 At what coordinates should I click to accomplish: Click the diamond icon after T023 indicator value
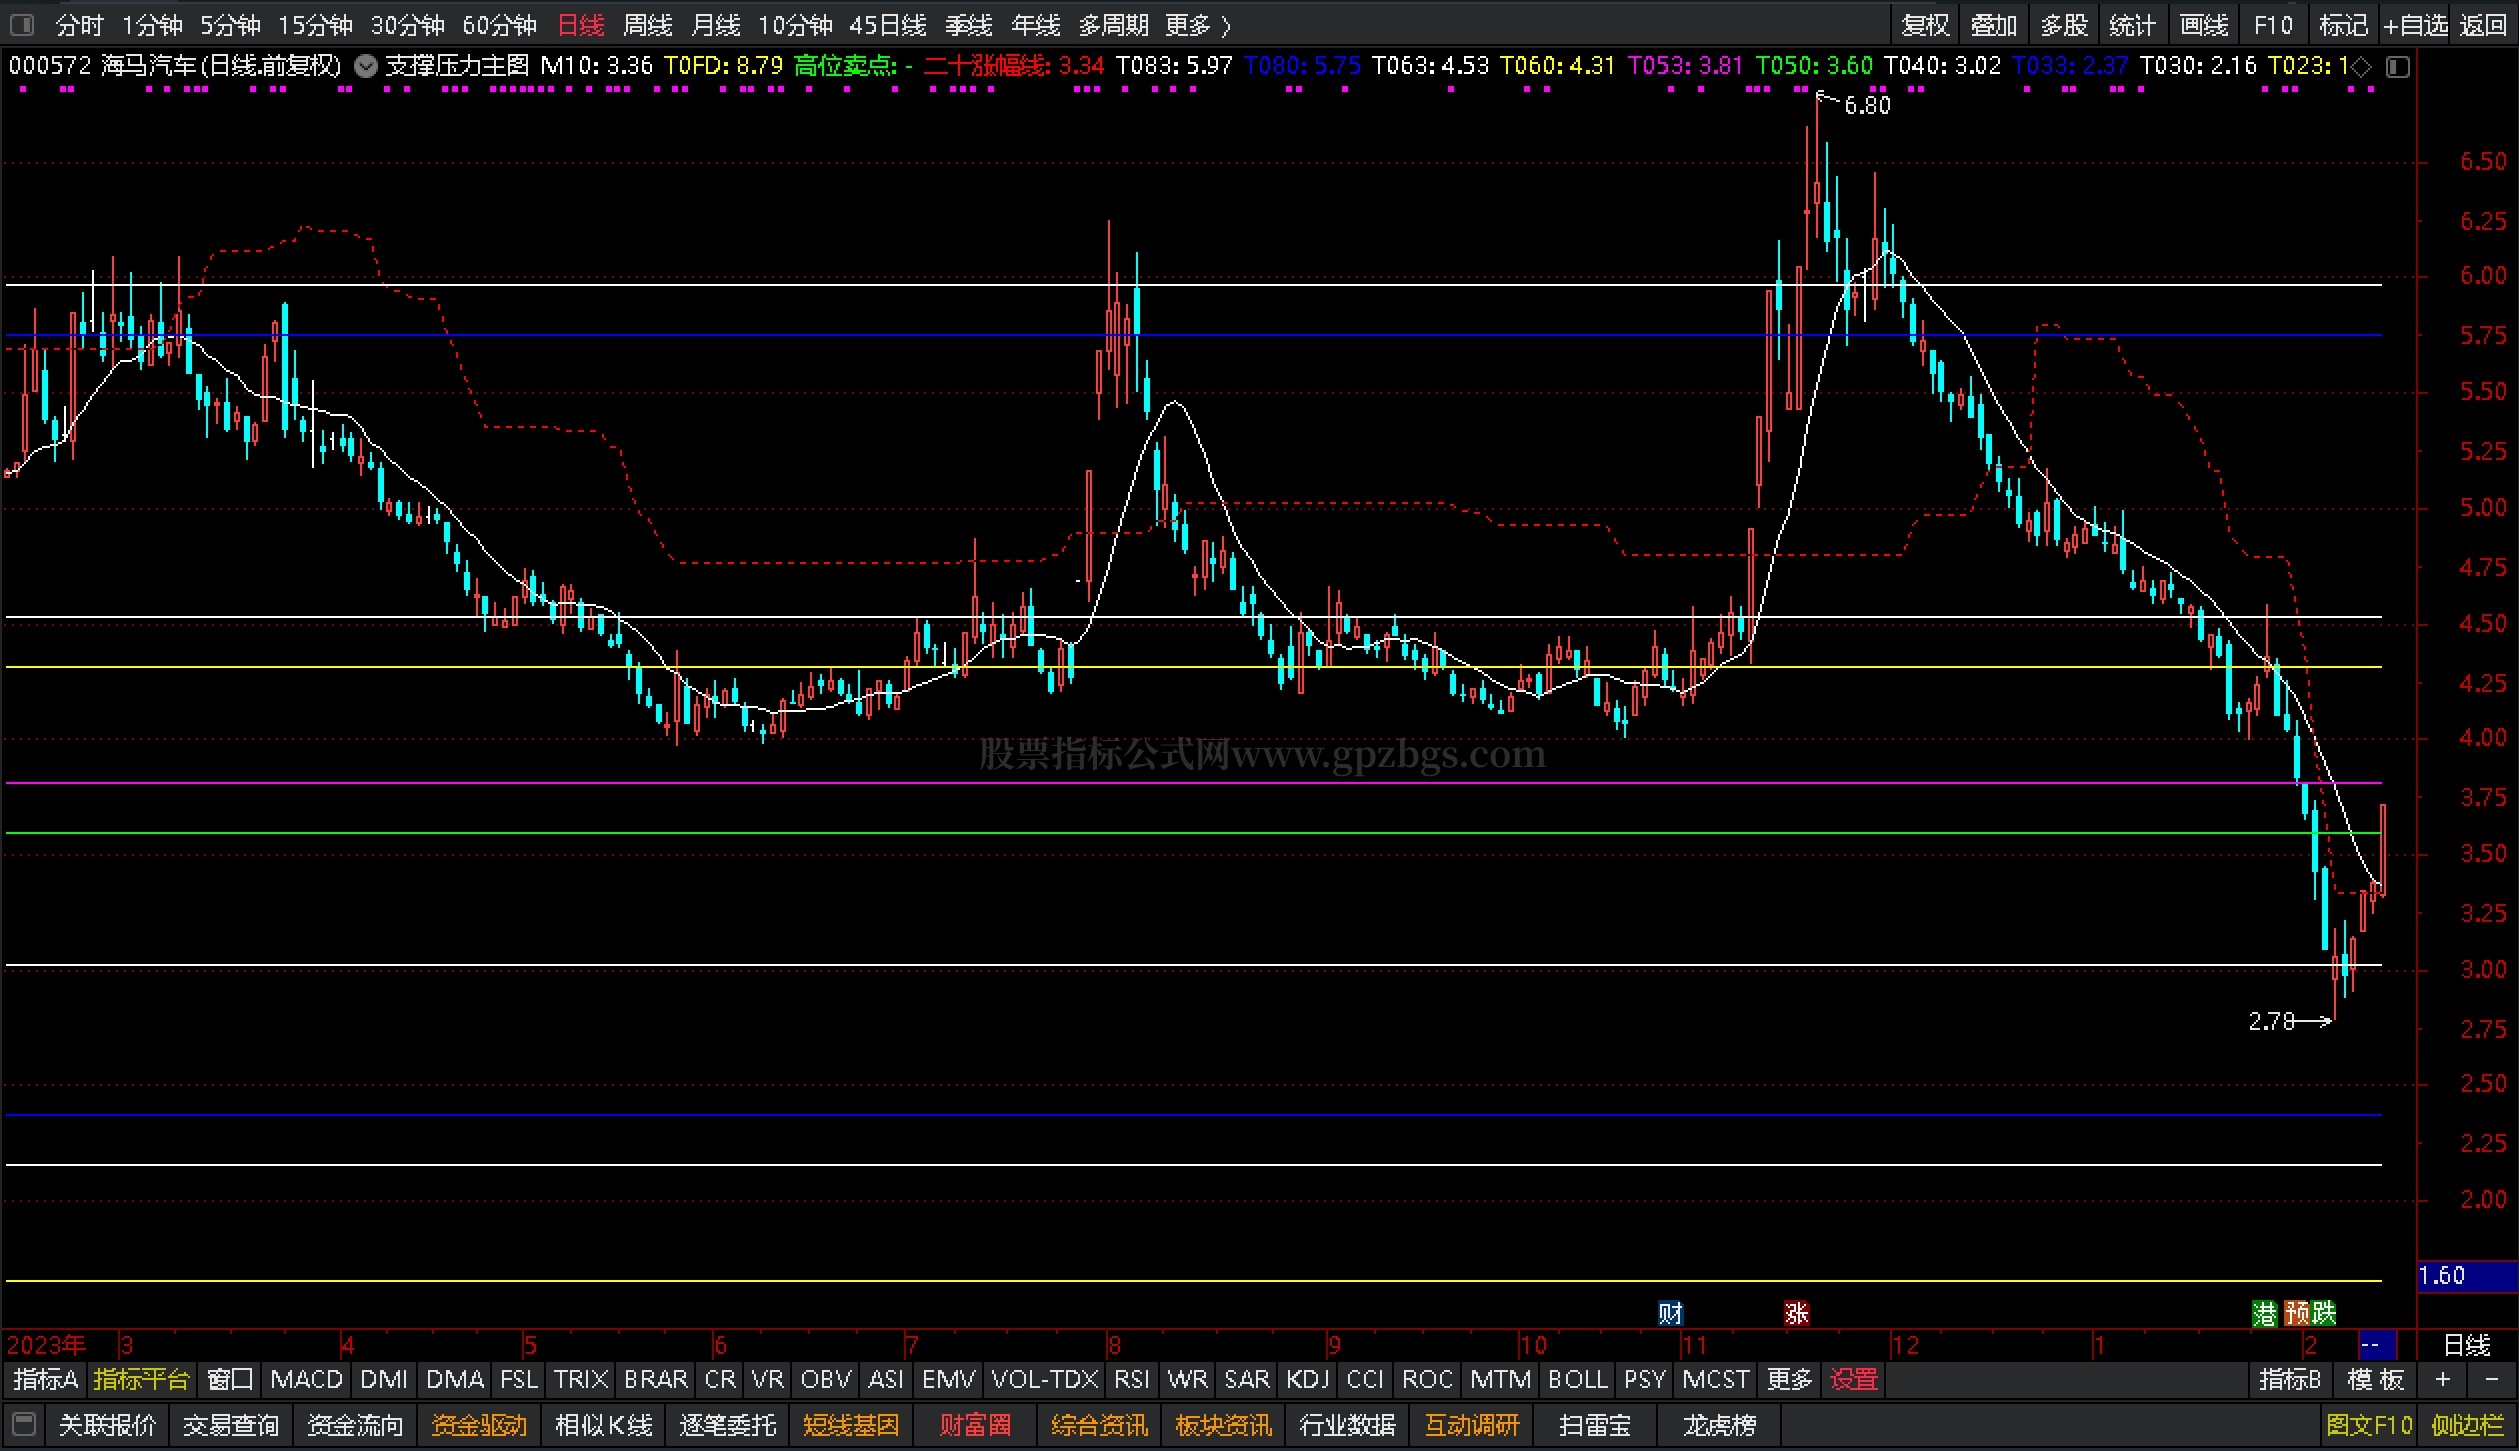[2360, 67]
